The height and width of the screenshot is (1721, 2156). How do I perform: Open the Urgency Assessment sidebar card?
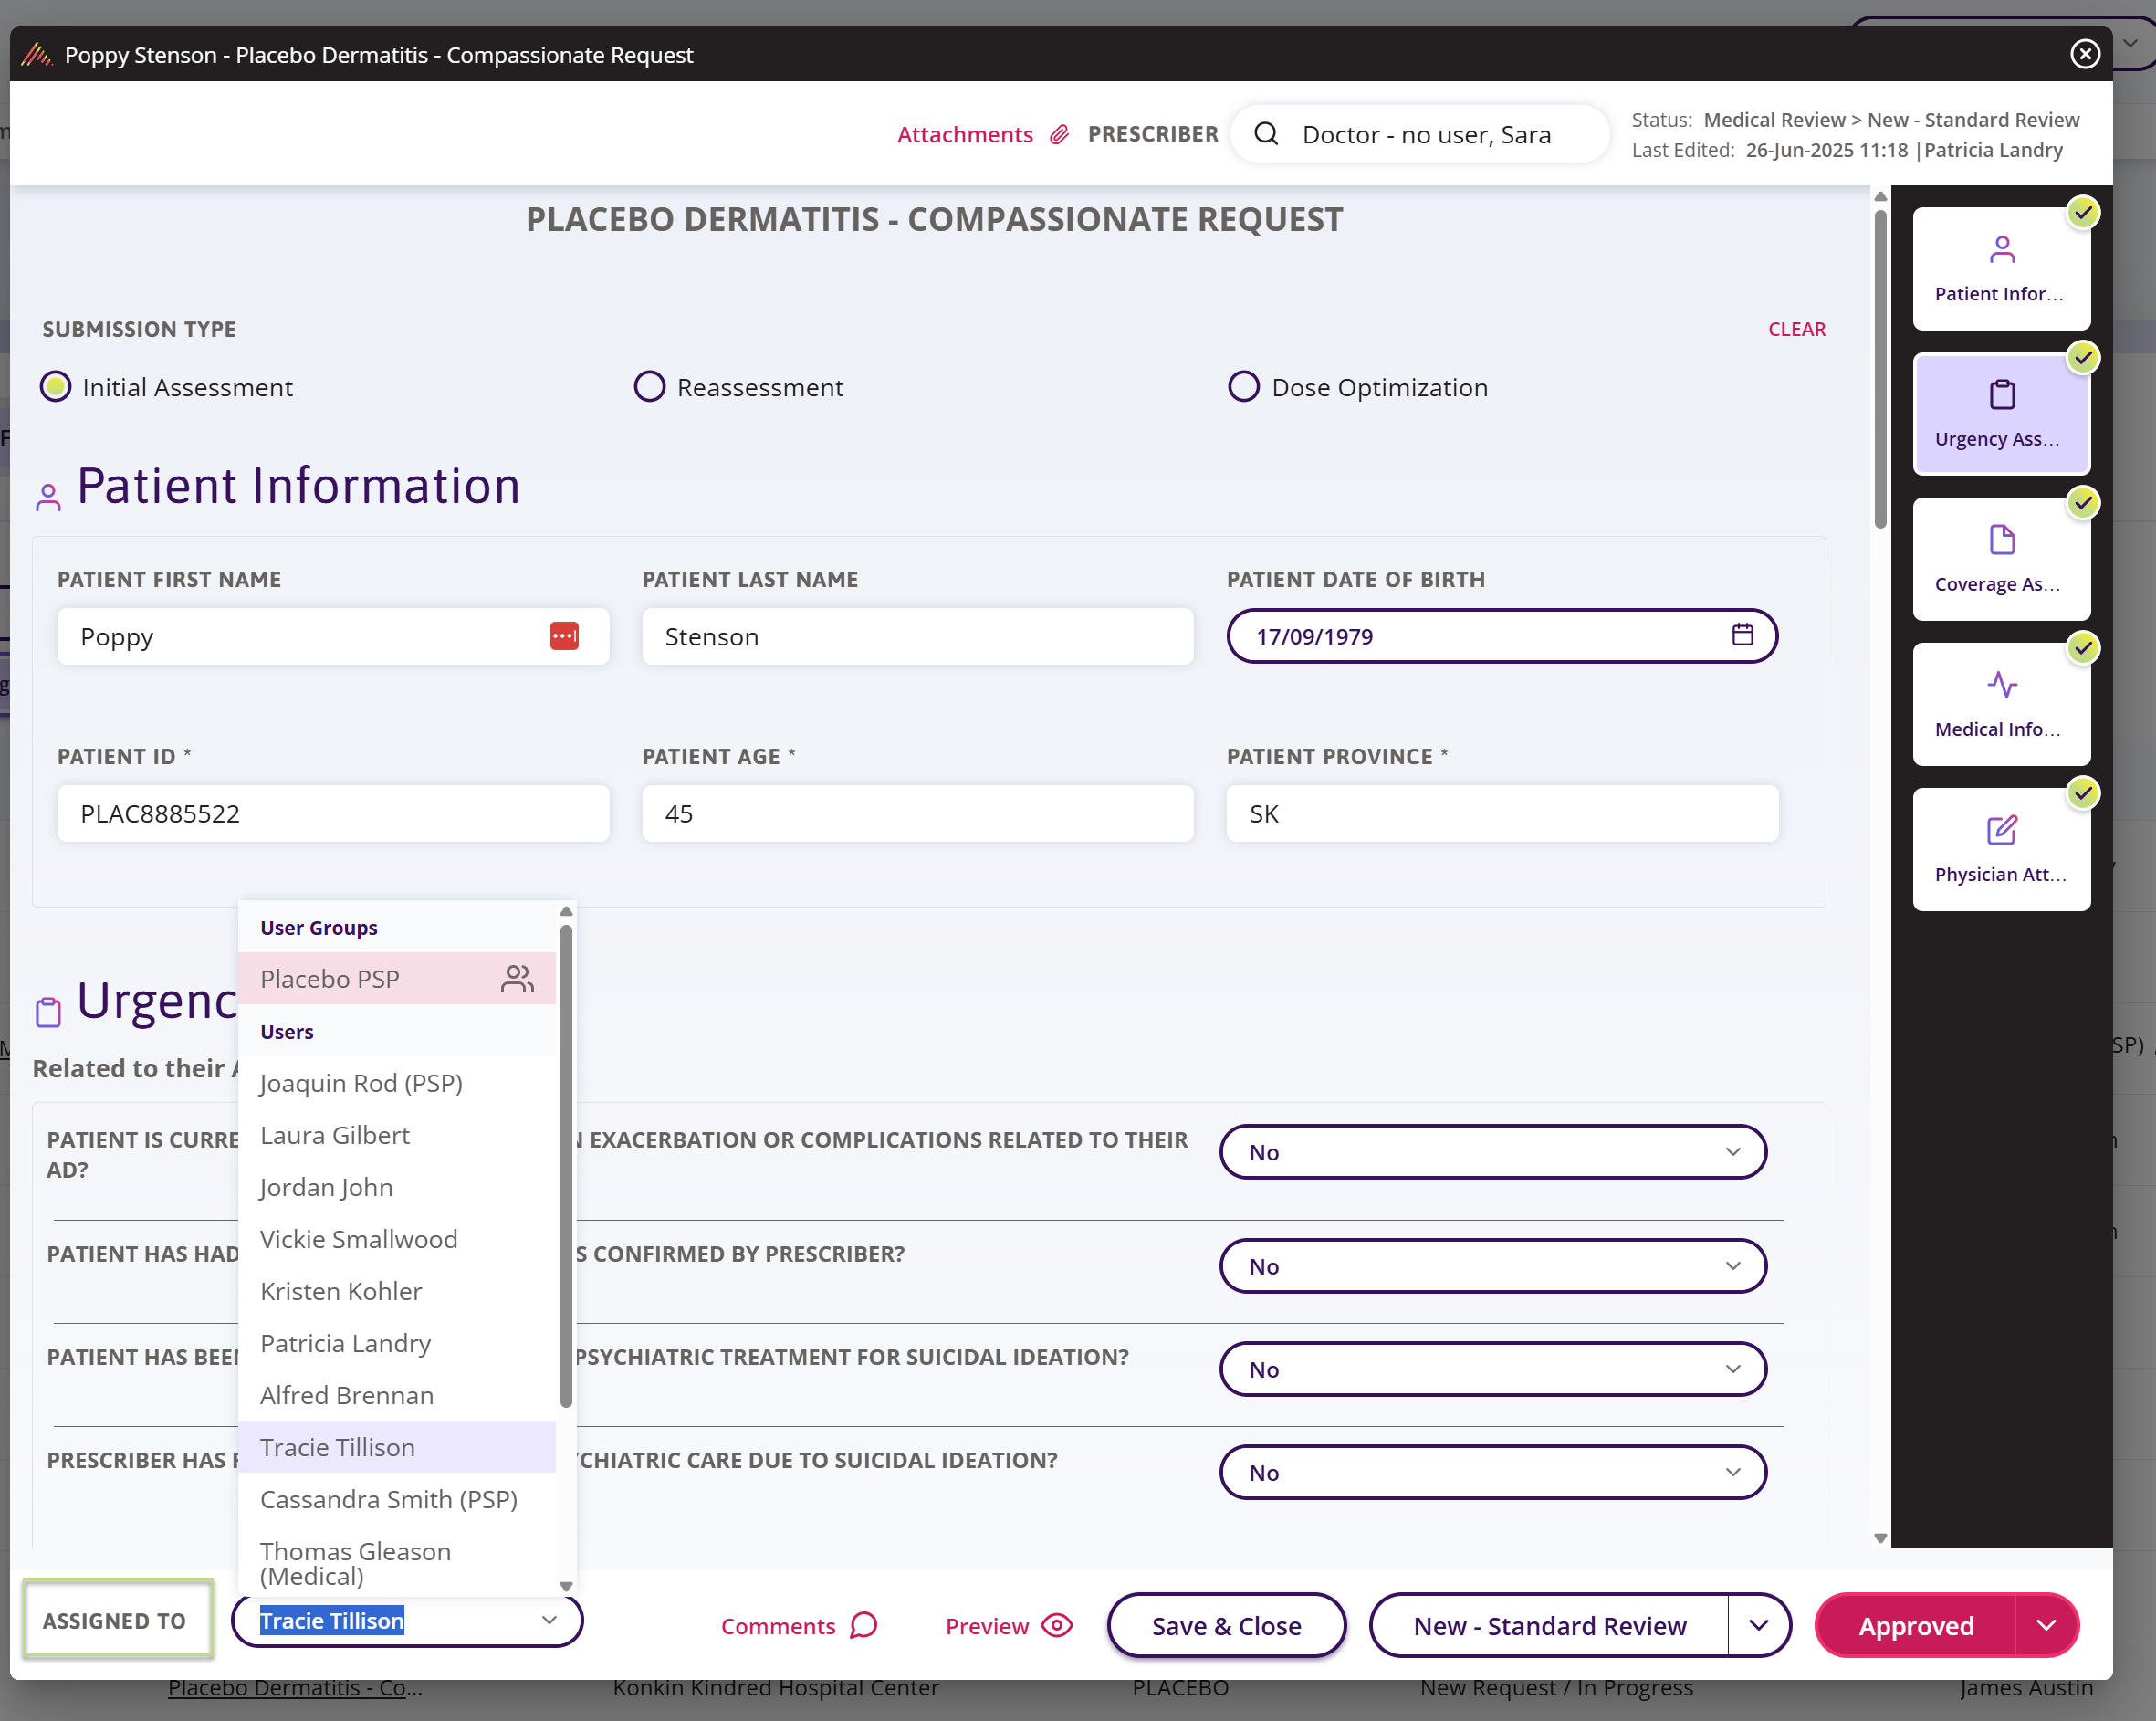(2001, 414)
